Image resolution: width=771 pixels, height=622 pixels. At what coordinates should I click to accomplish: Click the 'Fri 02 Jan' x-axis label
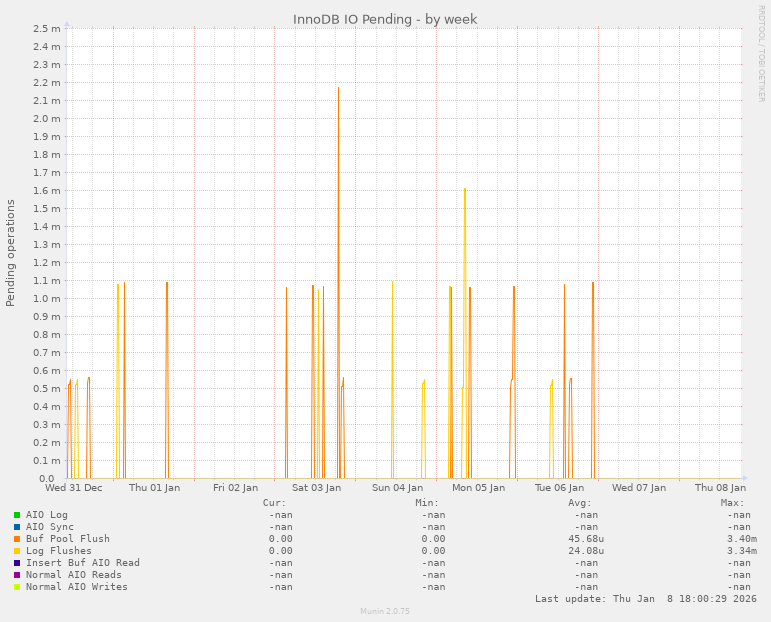click(236, 488)
